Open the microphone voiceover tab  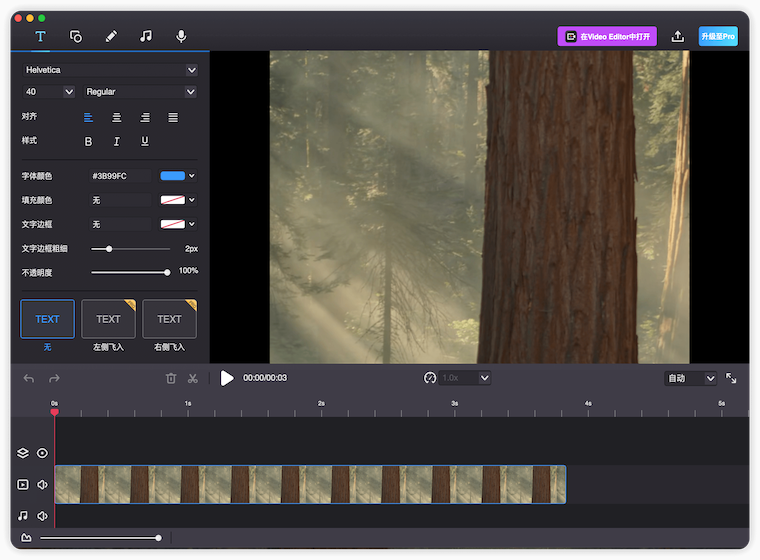click(x=181, y=36)
